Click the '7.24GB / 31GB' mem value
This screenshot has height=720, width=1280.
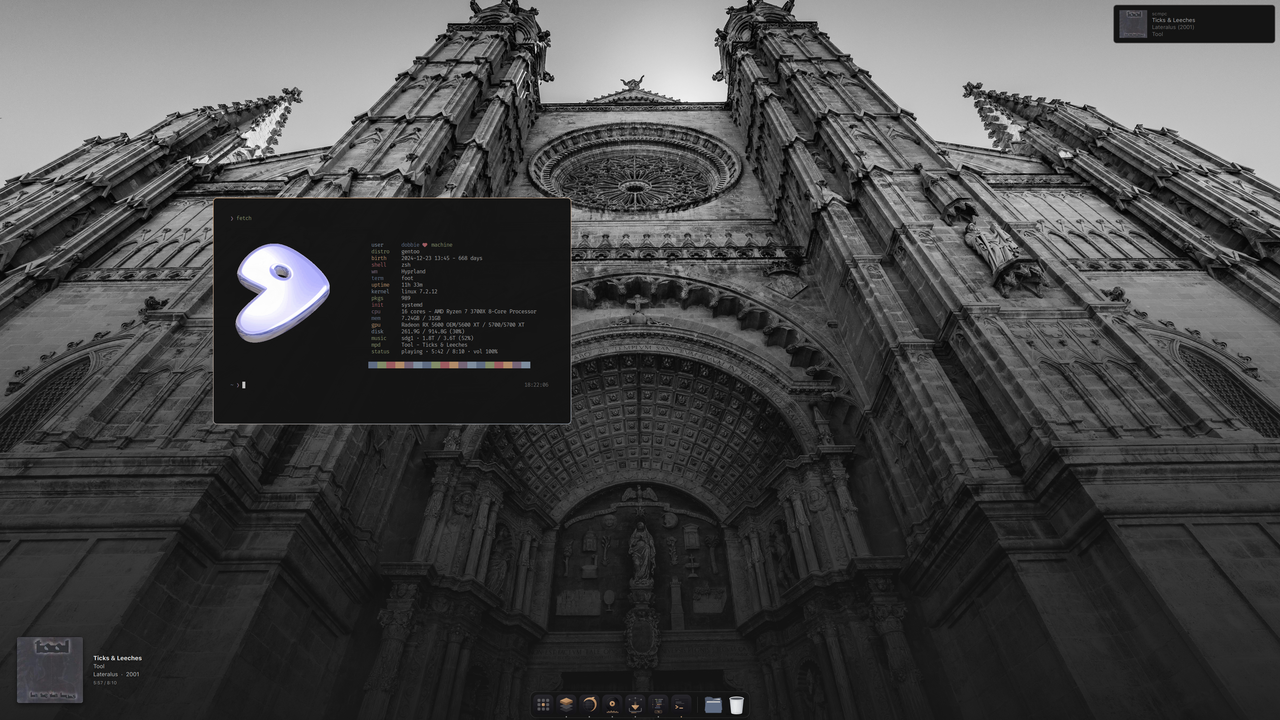click(x=421, y=318)
